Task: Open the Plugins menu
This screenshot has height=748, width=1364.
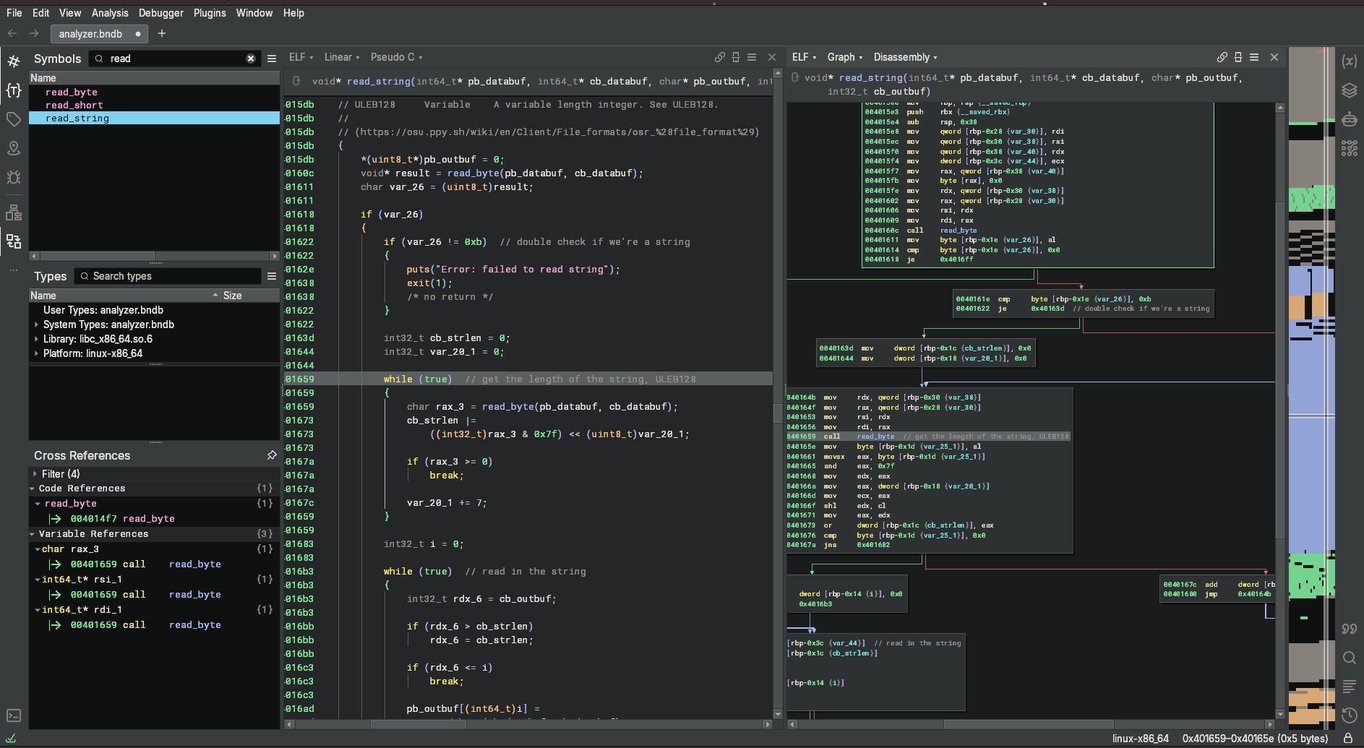Action: point(210,13)
